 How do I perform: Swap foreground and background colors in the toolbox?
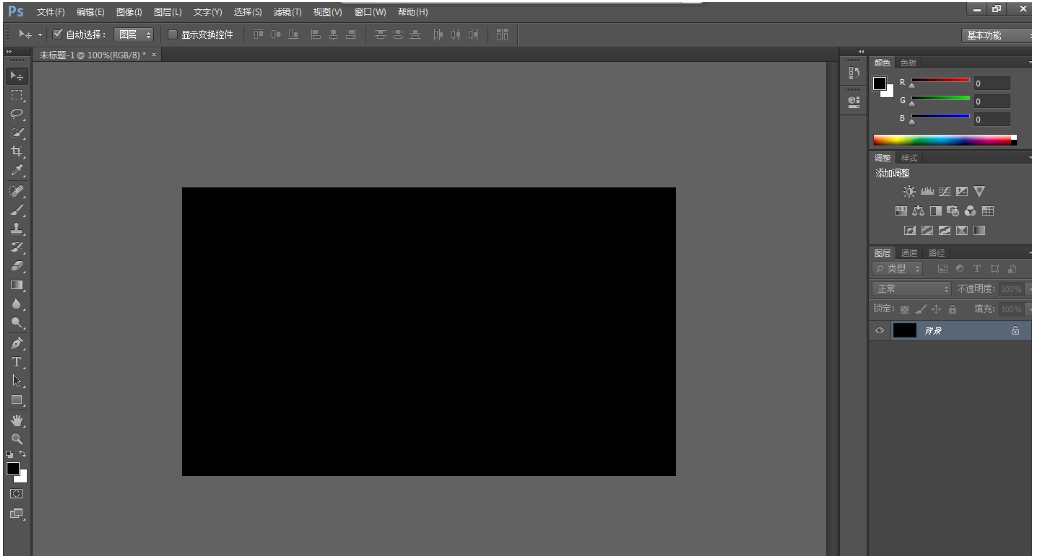tap(22, 454)
